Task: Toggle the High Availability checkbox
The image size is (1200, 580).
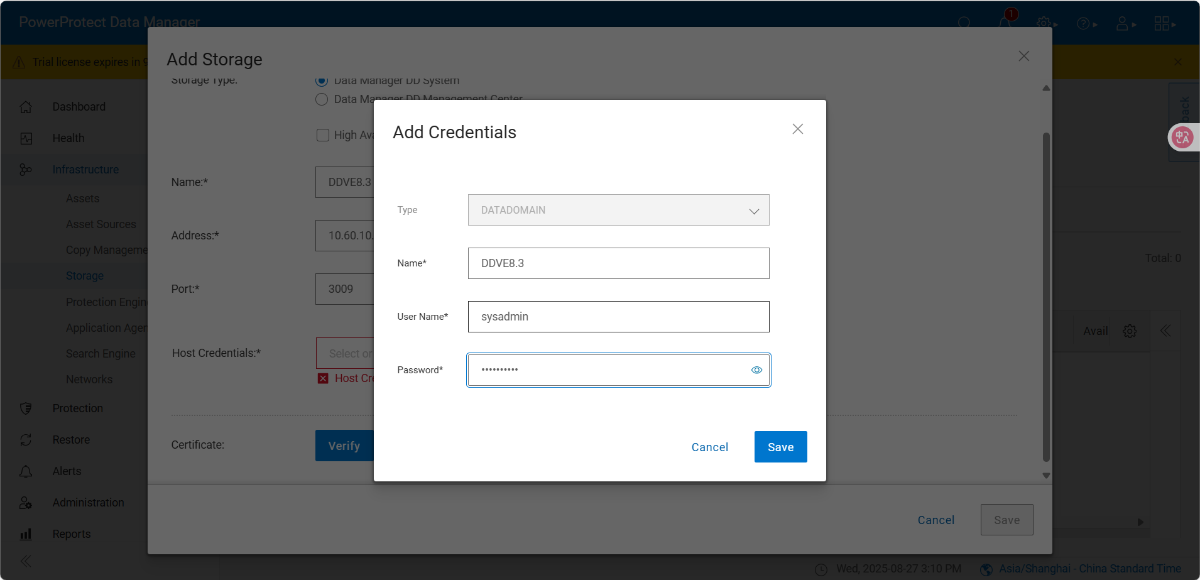Action: point(322,135)
